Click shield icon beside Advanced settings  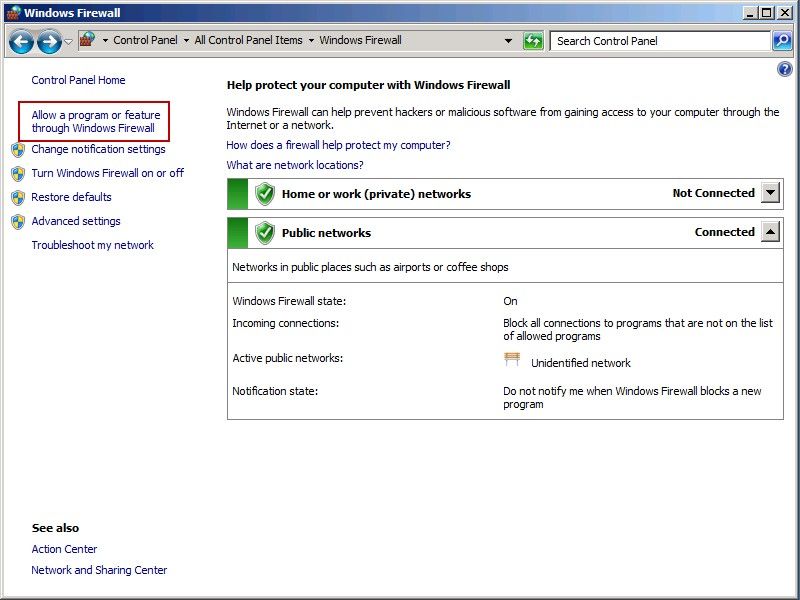(x=18, y=222)
